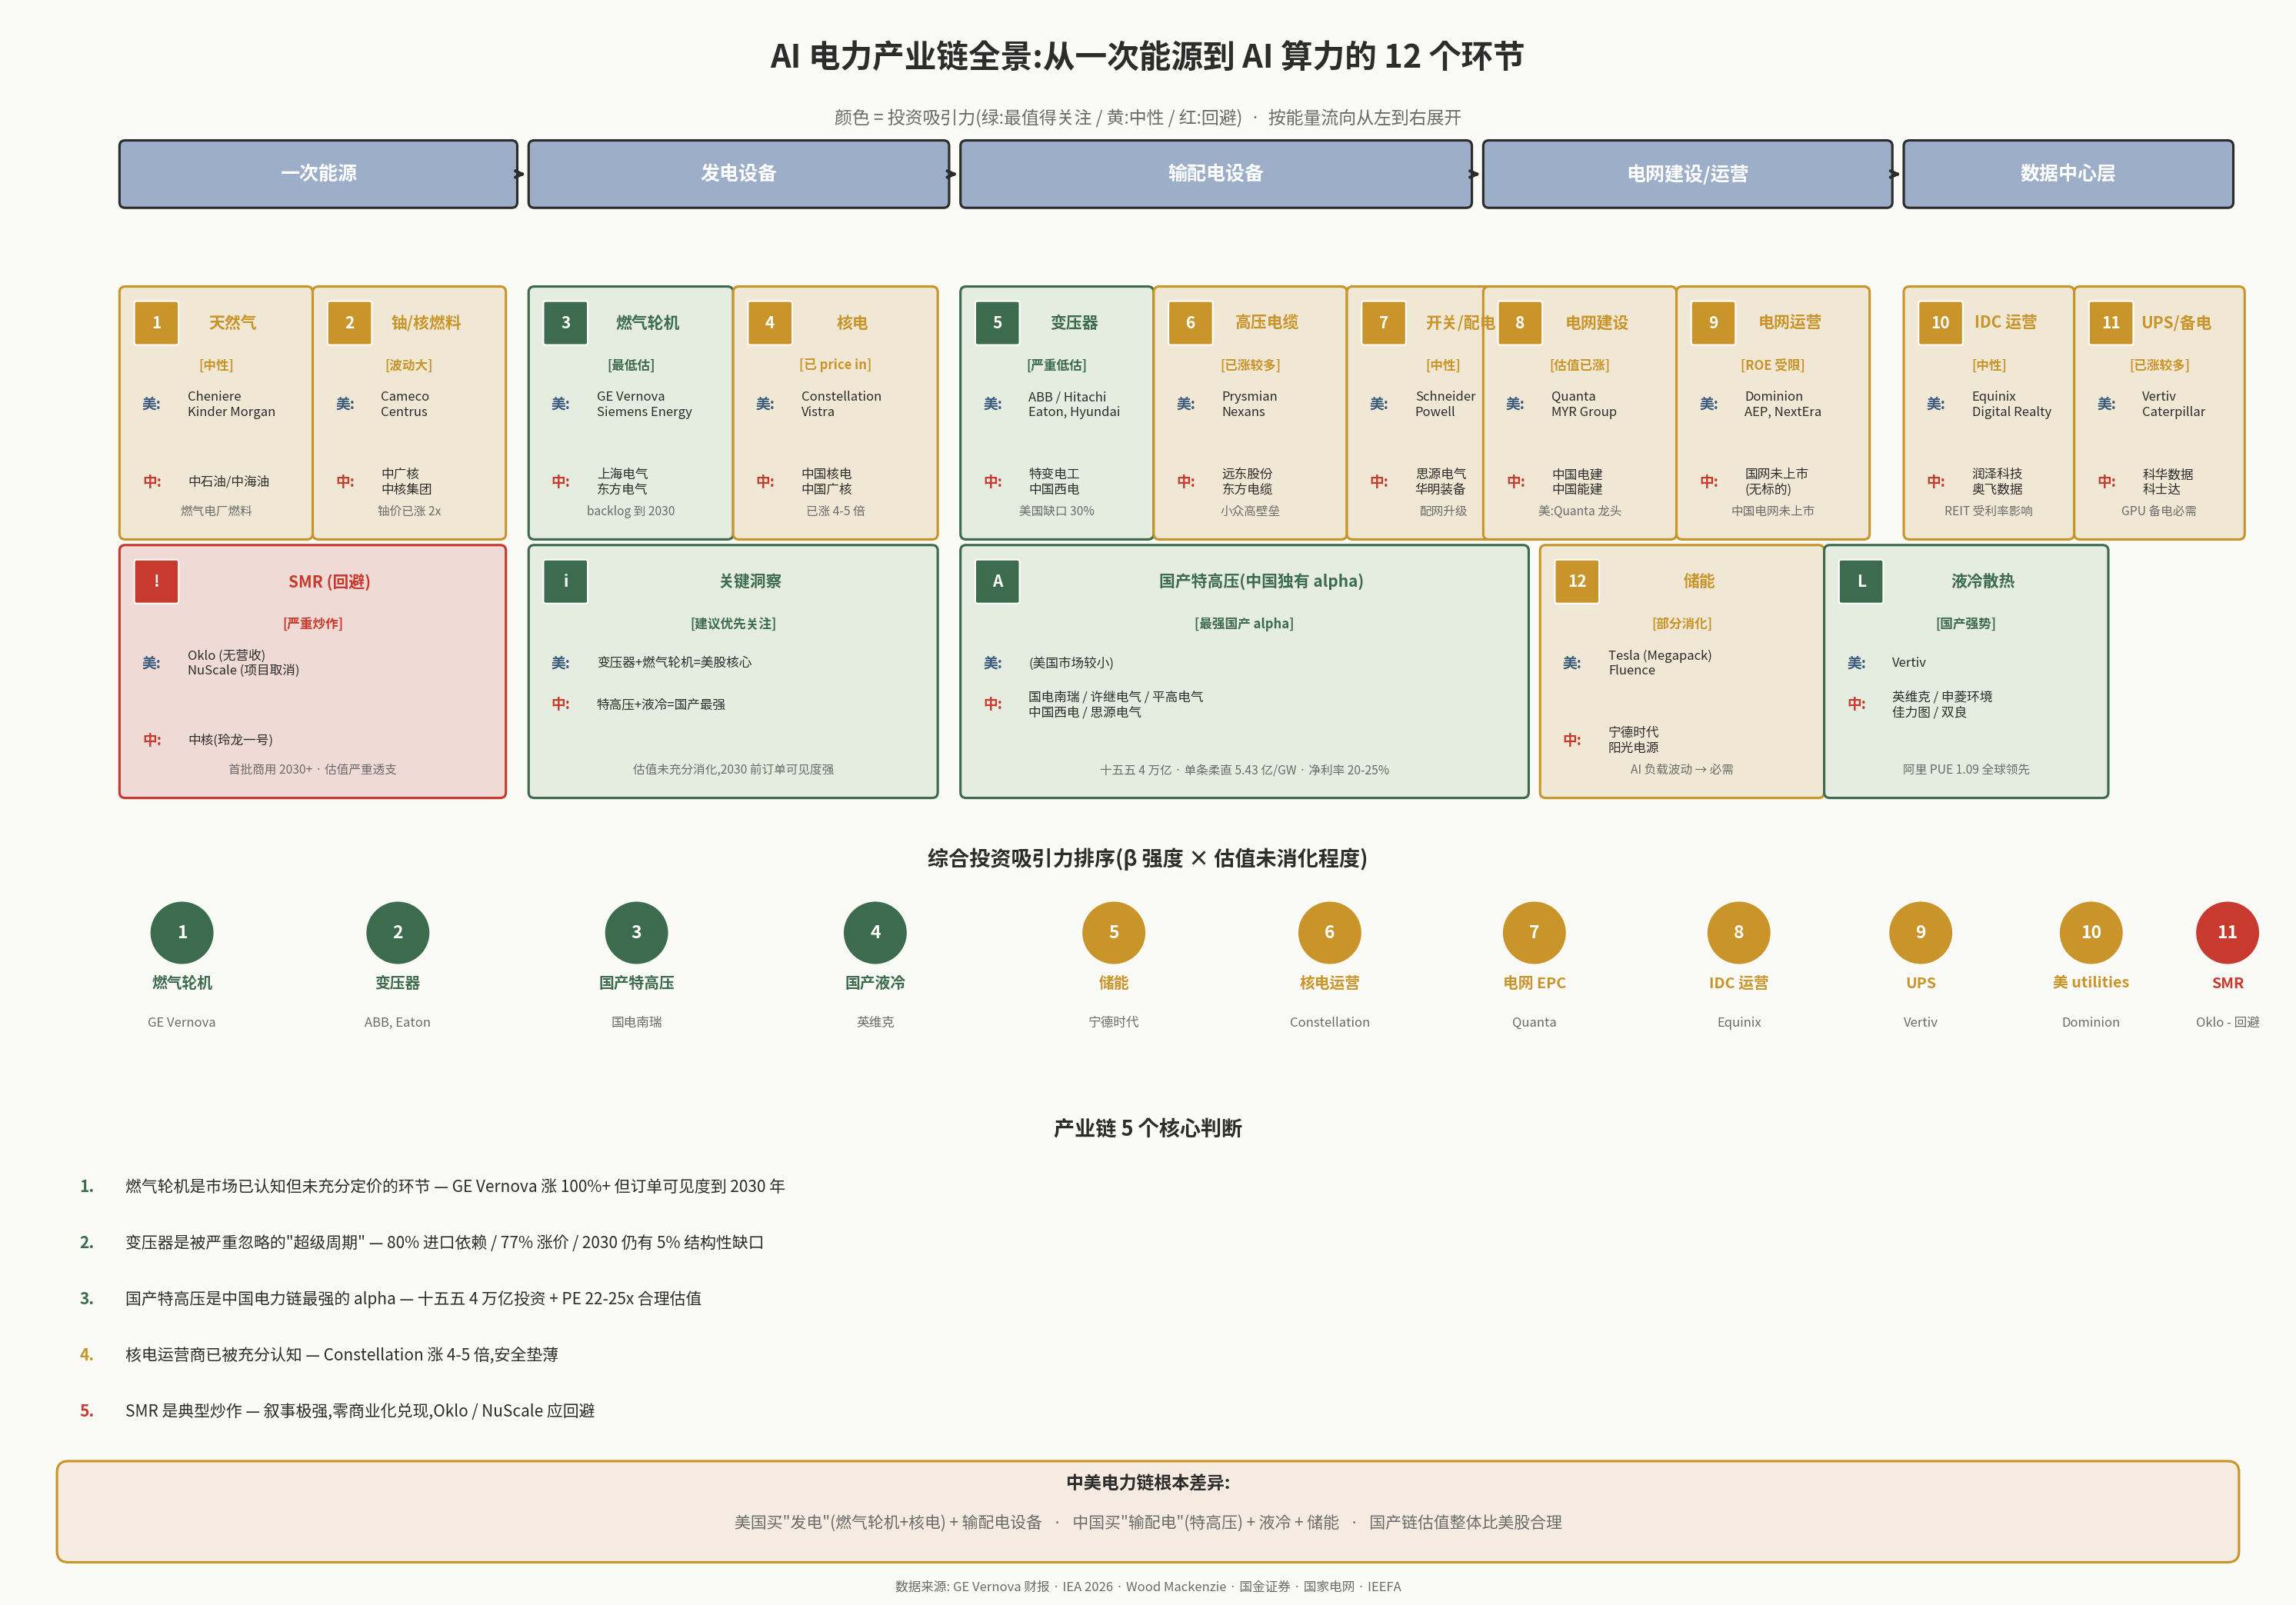
Task: Click the number 7 badge beside 开关/配电
Action: tap(1384, 322)
